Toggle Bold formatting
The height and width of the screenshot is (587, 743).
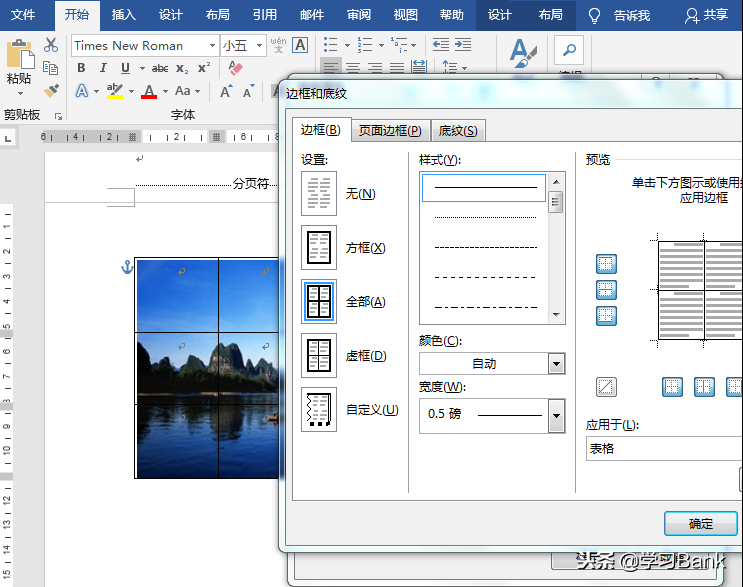81,68
